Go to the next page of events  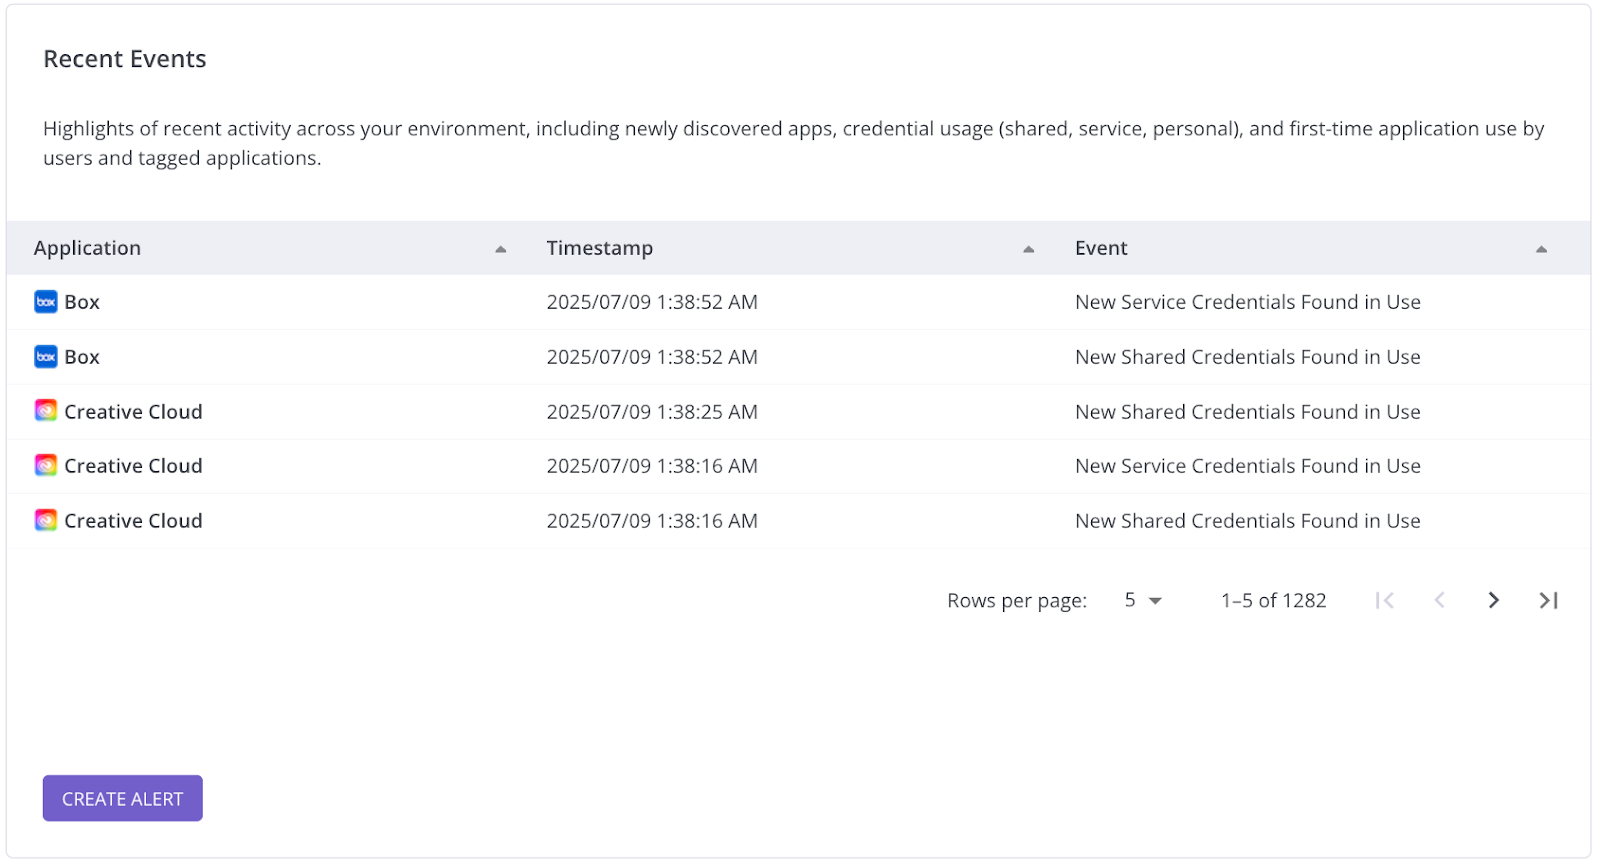1493,600
